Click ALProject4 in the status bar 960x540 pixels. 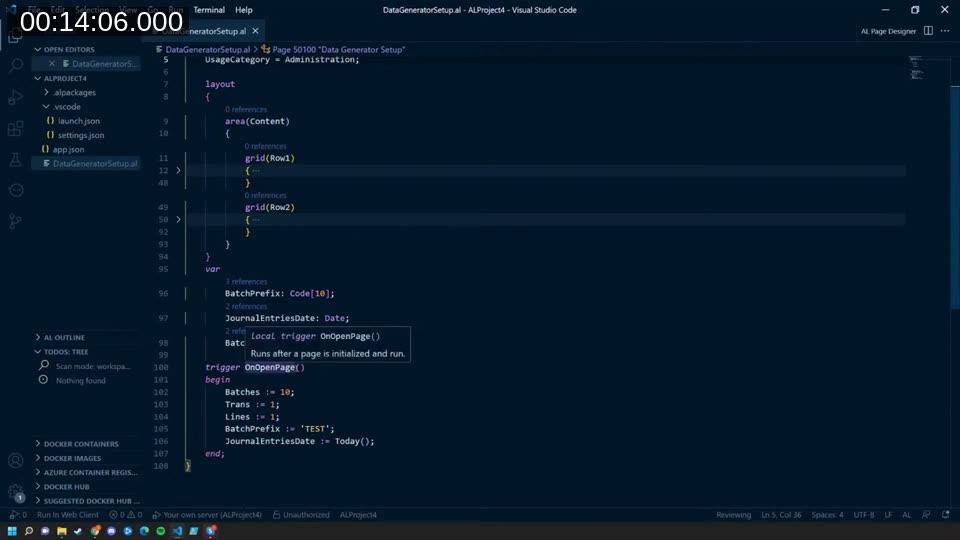coord(358,515)
